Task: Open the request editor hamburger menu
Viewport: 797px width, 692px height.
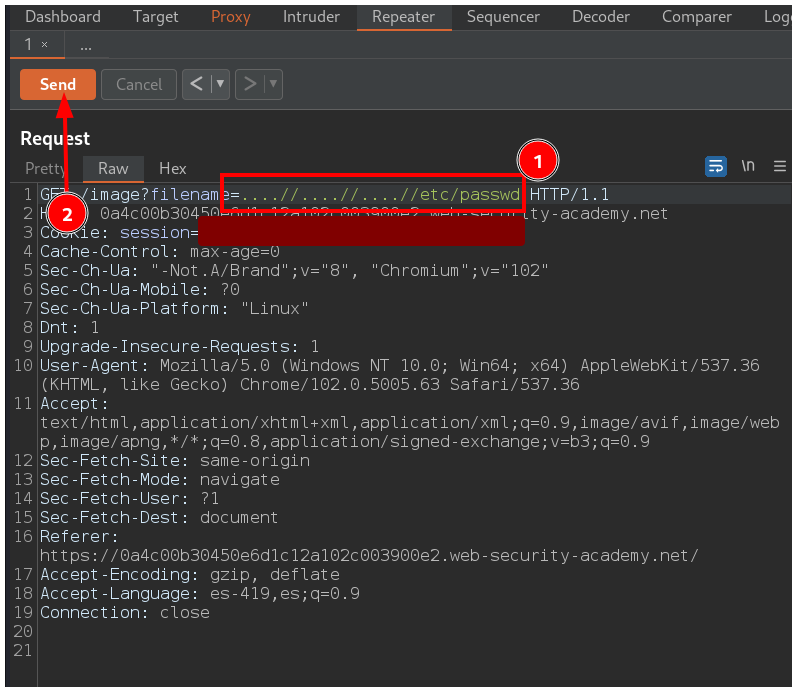Action: [x=780, y=167]
